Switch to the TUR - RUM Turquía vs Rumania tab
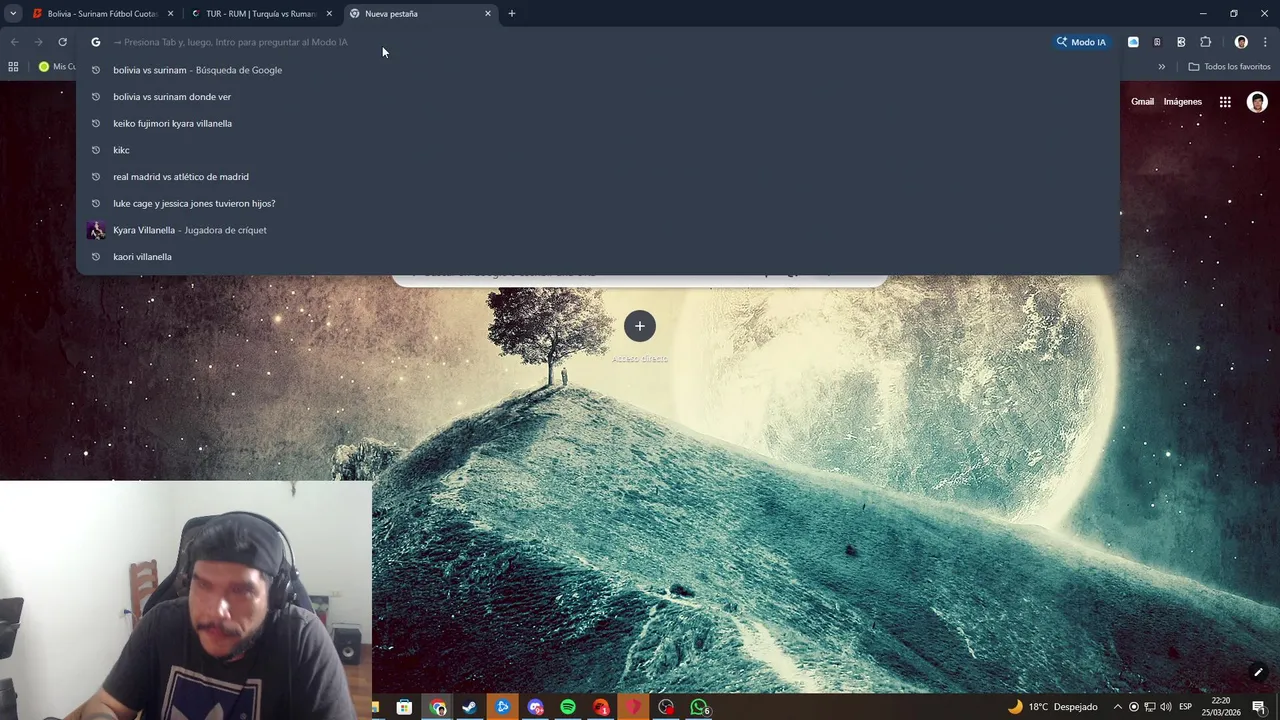 pos(261,14)
